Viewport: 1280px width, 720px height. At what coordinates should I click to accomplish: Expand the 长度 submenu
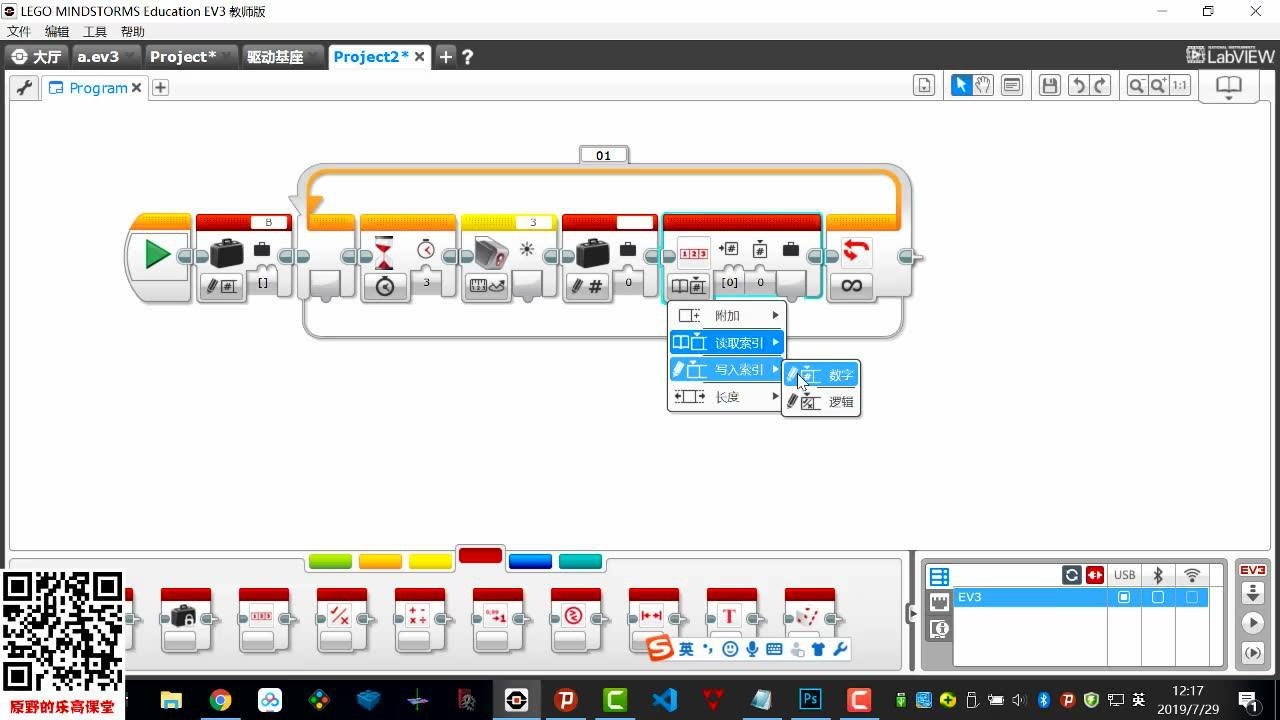(x=727, y=397)
